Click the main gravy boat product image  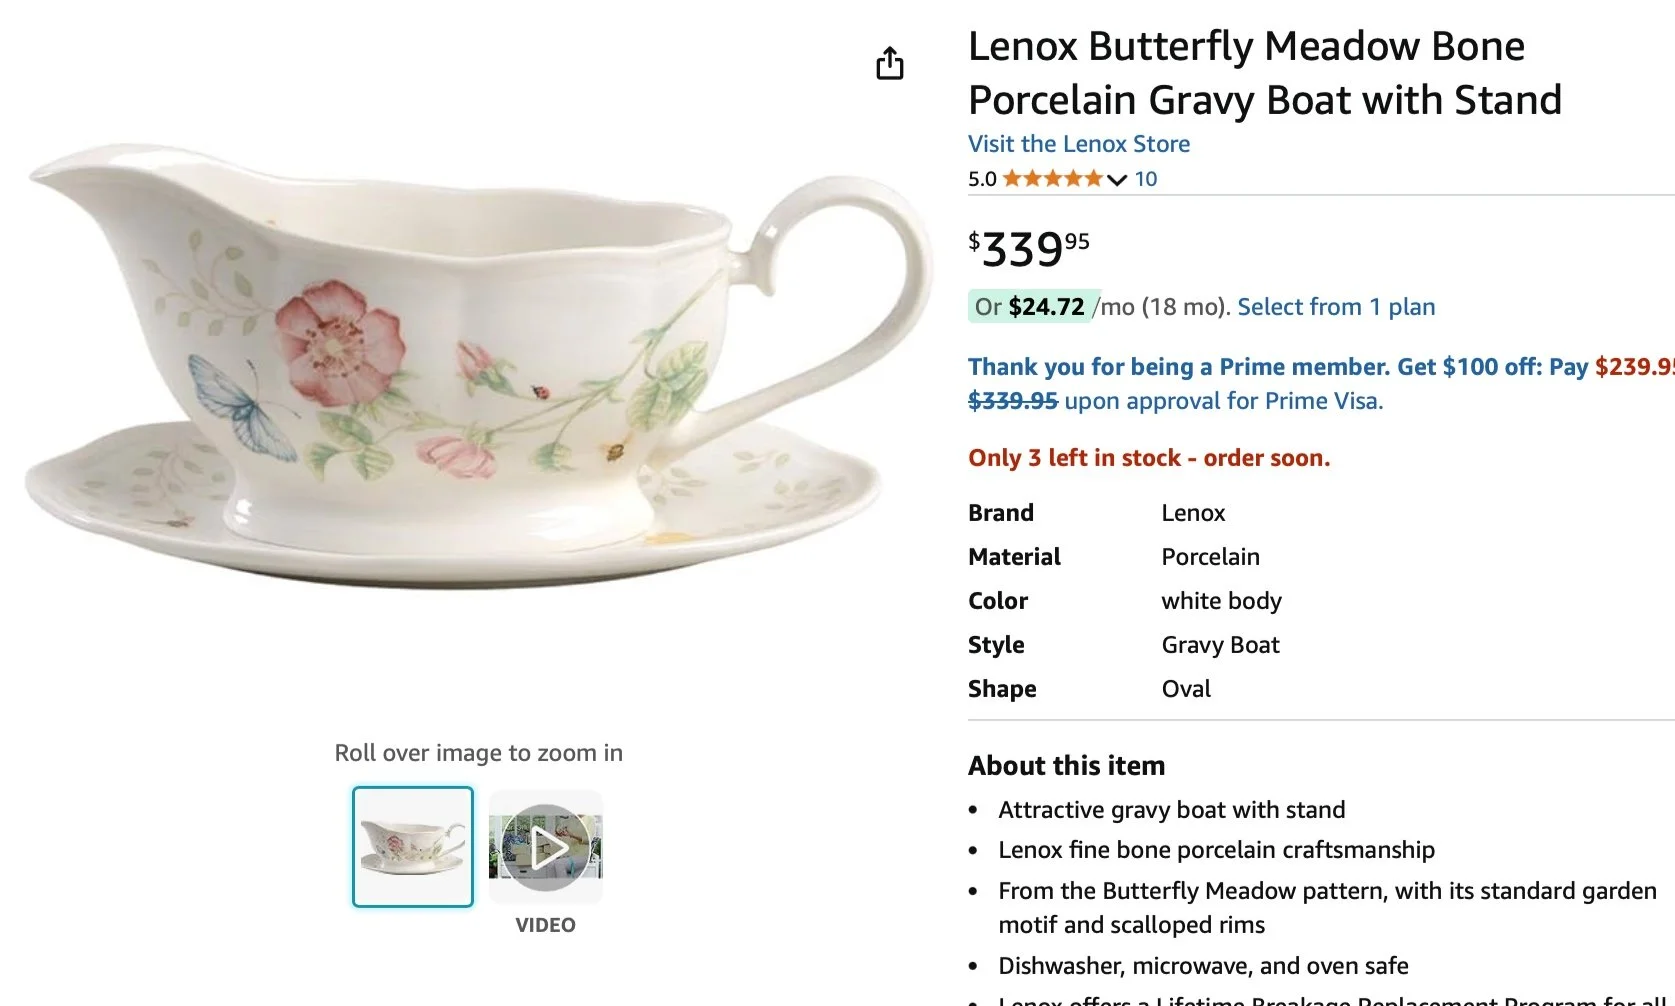[x=470, y=370]
